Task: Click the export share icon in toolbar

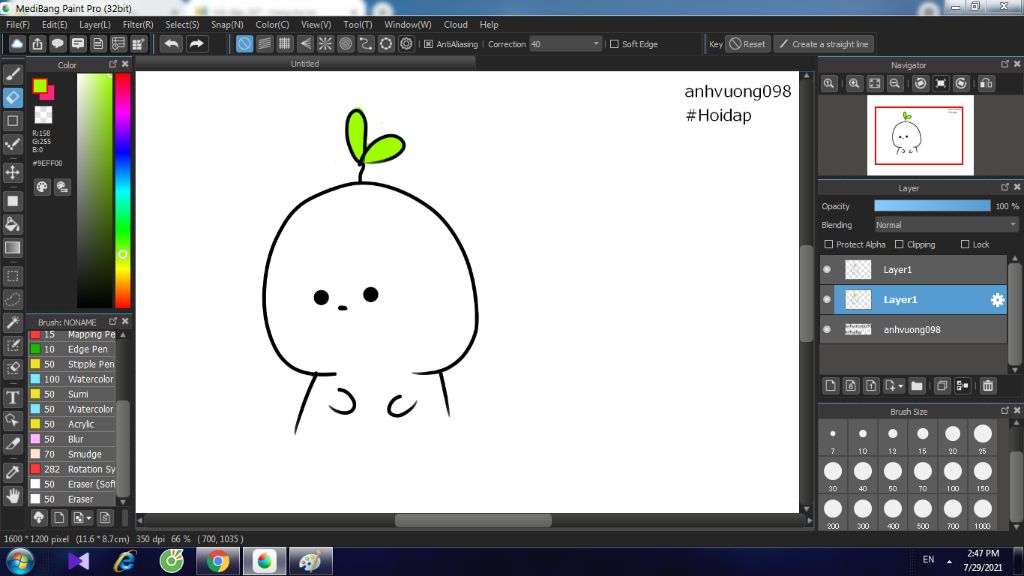Action: (37, 44)
